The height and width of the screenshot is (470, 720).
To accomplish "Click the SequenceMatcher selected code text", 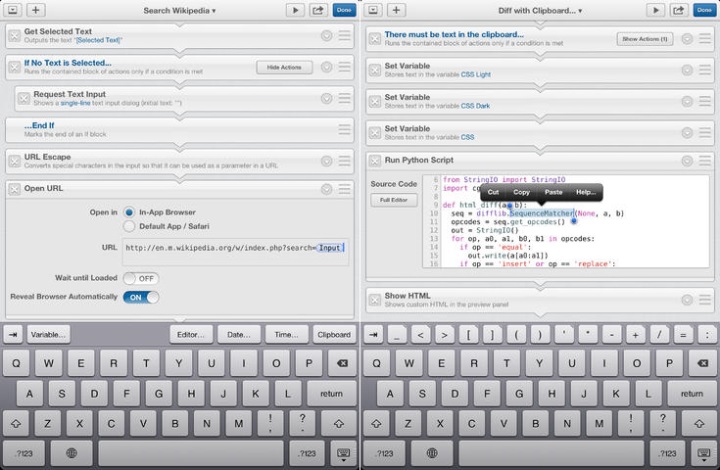I will coord(541,213).
